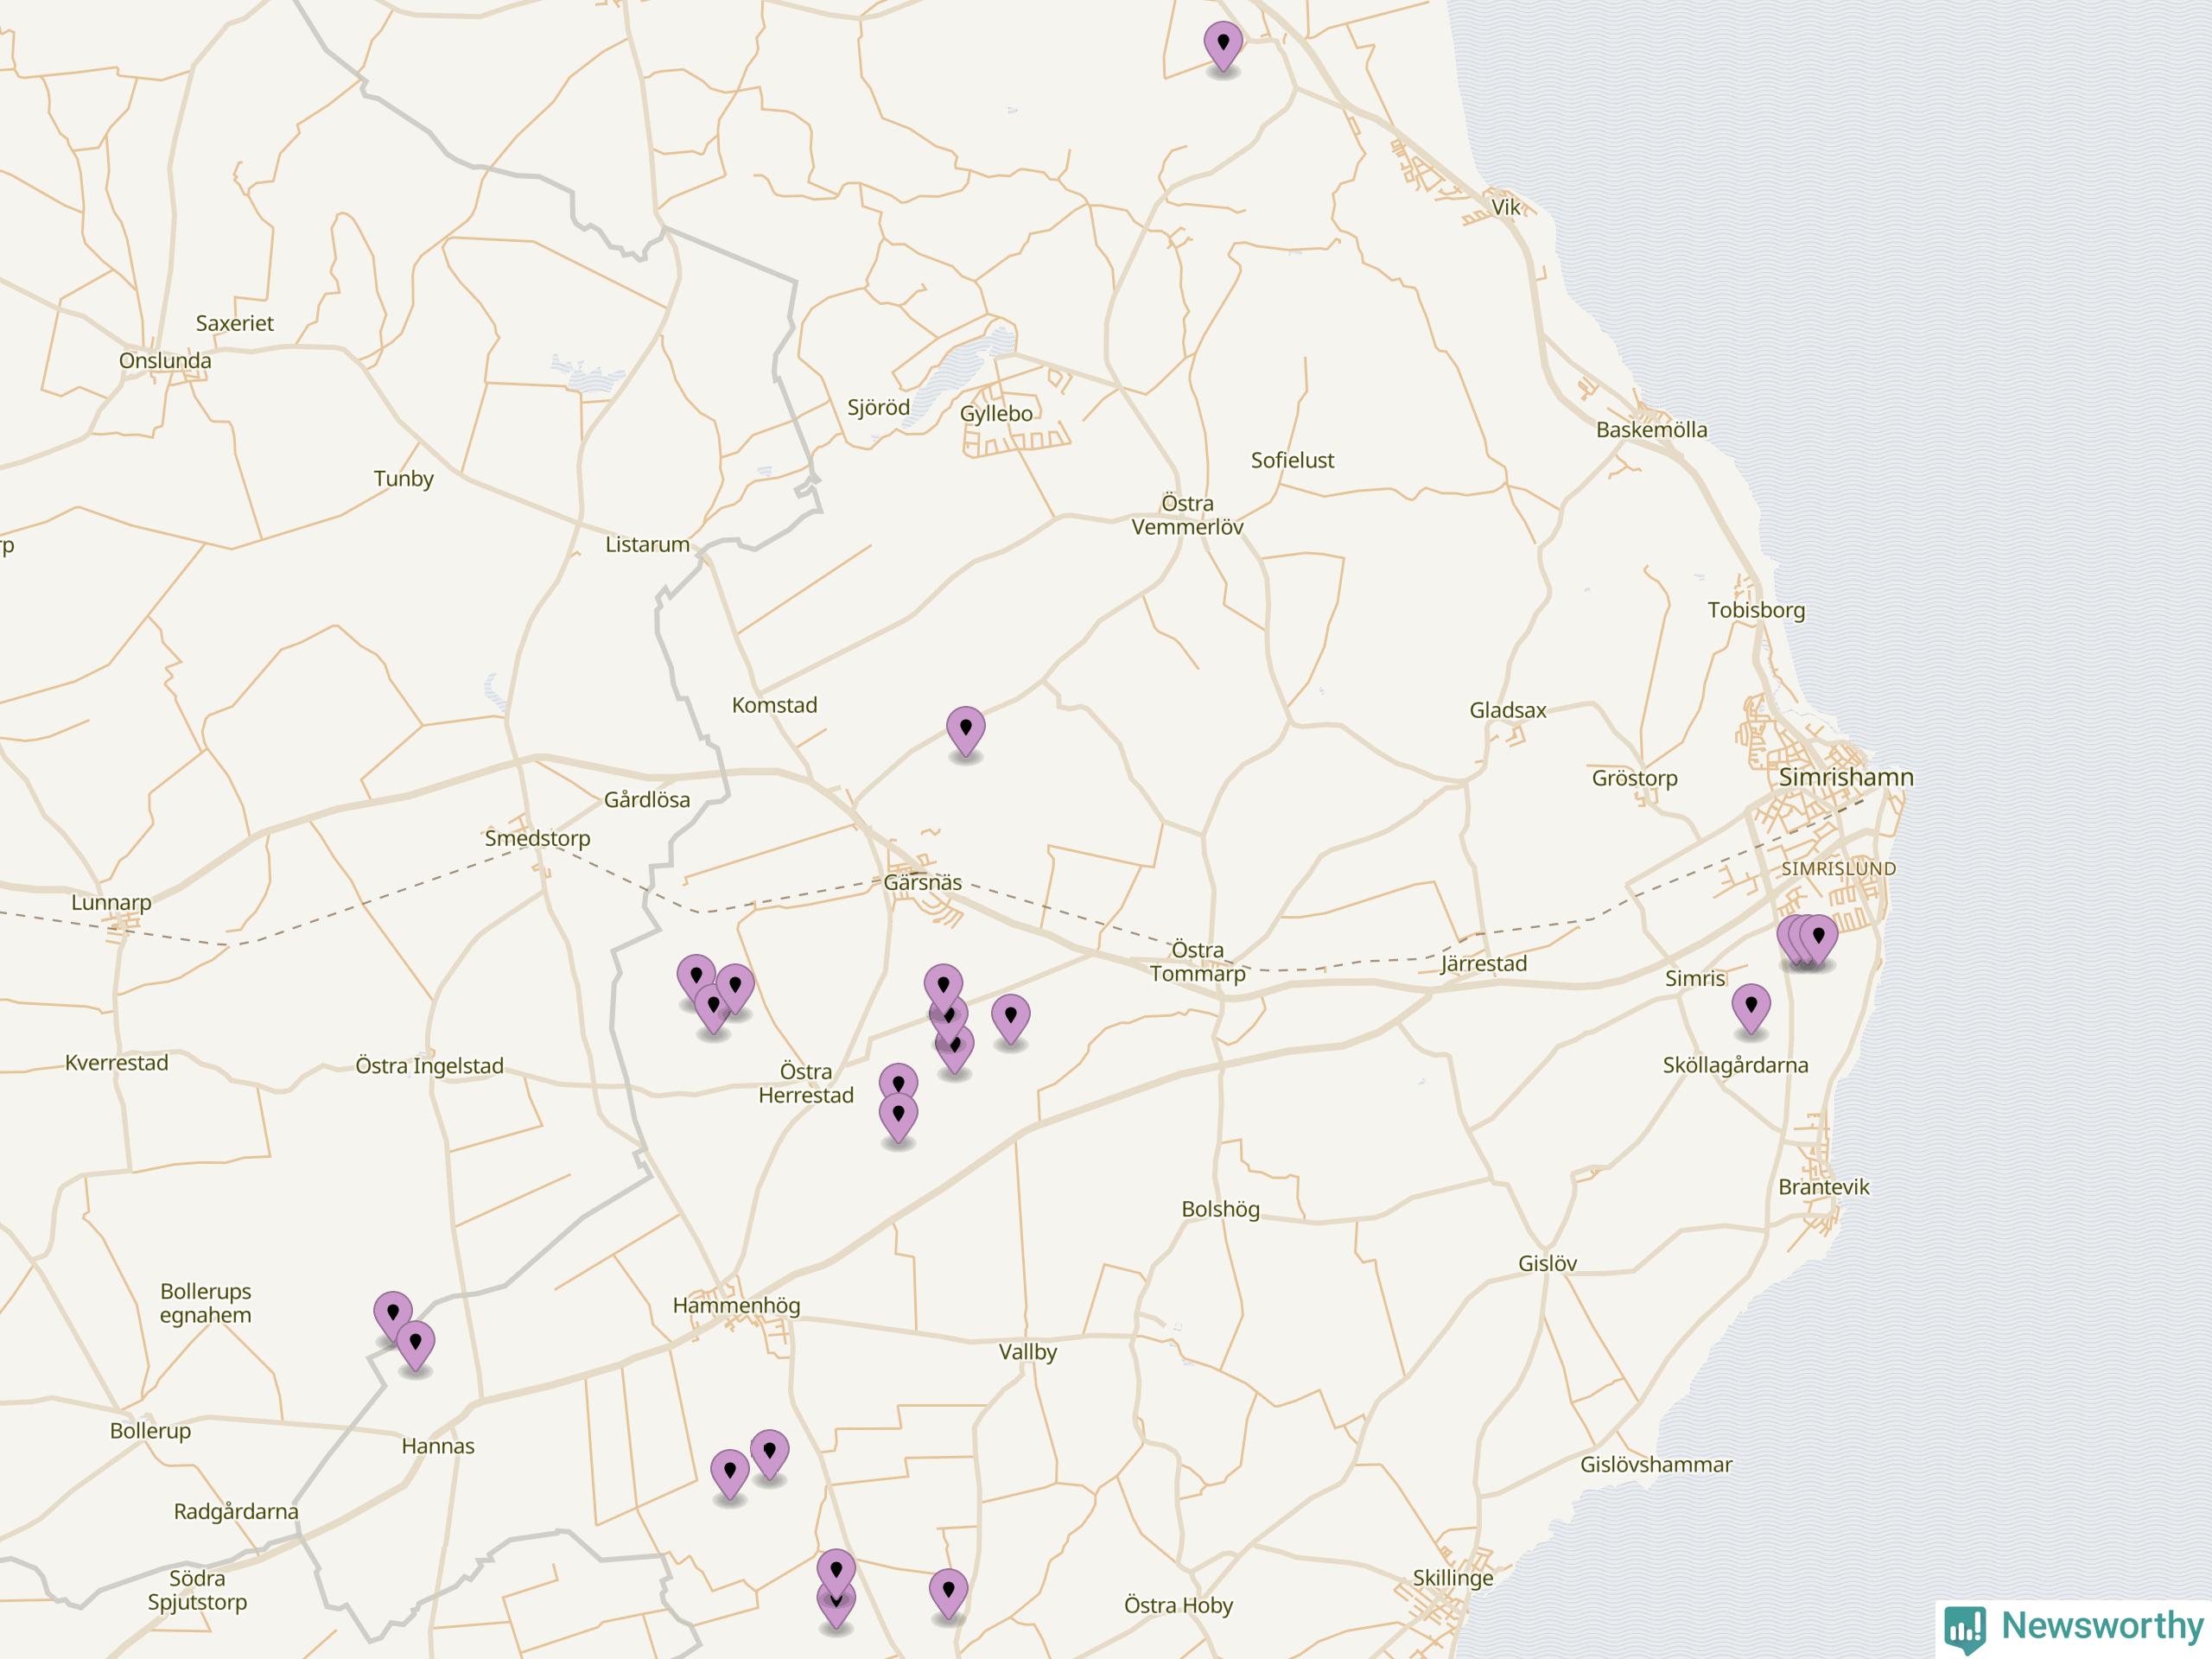Click the Vik label on the coast
The width and height of the screenshot is (2212, 1659).
[x=1506, y=207]
